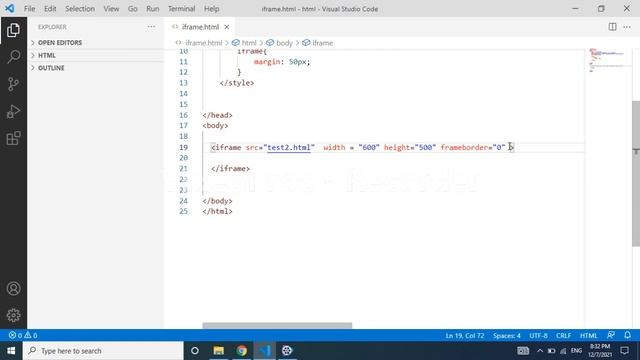The image size is (640, 360).
Task: Click the VS Code logo icon
Action: pyautogui.click(x=9, y=8)
